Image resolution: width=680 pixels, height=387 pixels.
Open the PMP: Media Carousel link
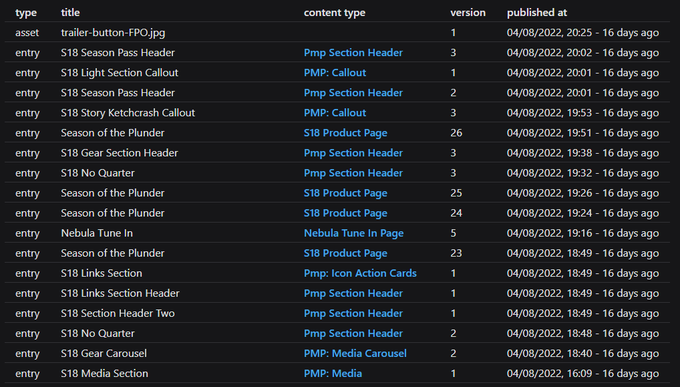click(x=355, y=353)
